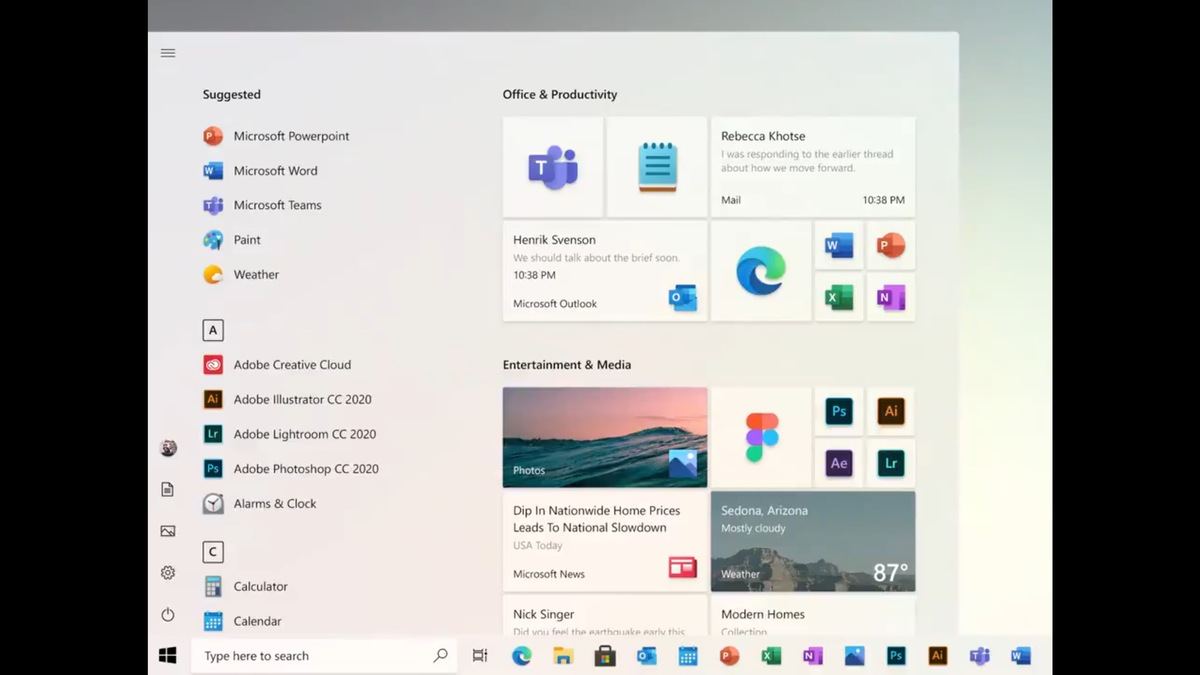Open Photos from the taskbar
Image resolution: width=1200 pixels, height=675 pixels.
pyautogui.click(x=854, y=656)
